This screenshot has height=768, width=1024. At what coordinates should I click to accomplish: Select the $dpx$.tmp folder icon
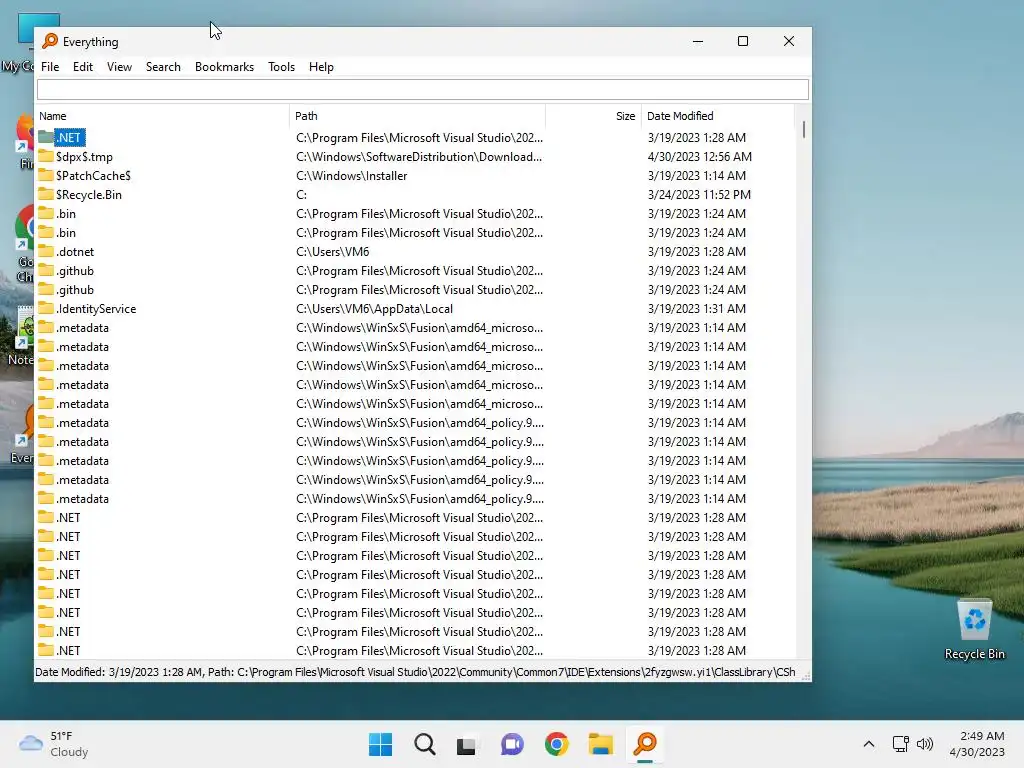click(46, 156)
